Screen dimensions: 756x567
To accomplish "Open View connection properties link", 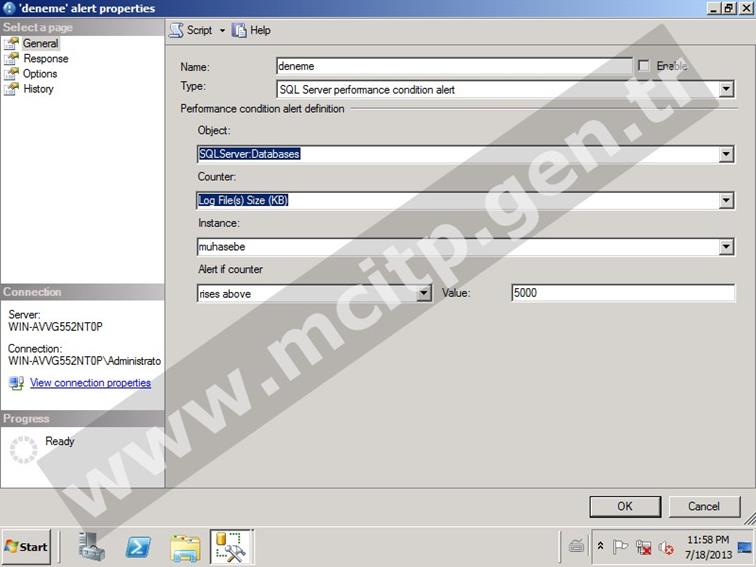I will (90, 383).
